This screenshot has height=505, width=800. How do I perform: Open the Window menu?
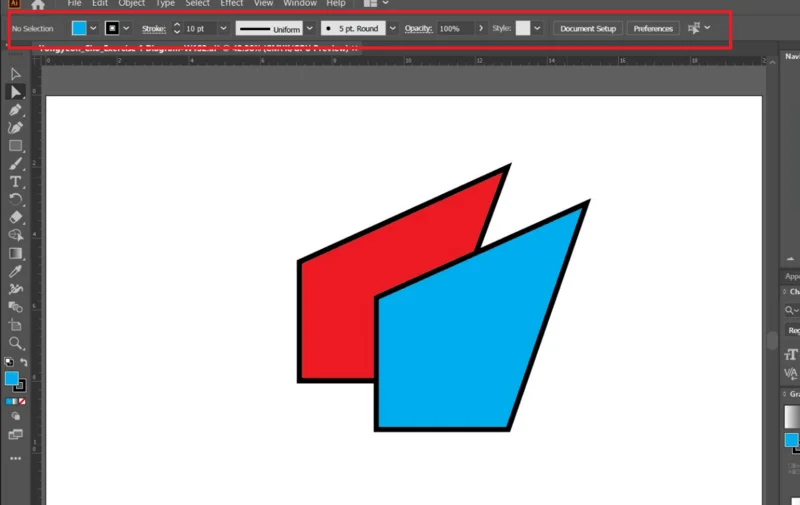coord(300,3)
